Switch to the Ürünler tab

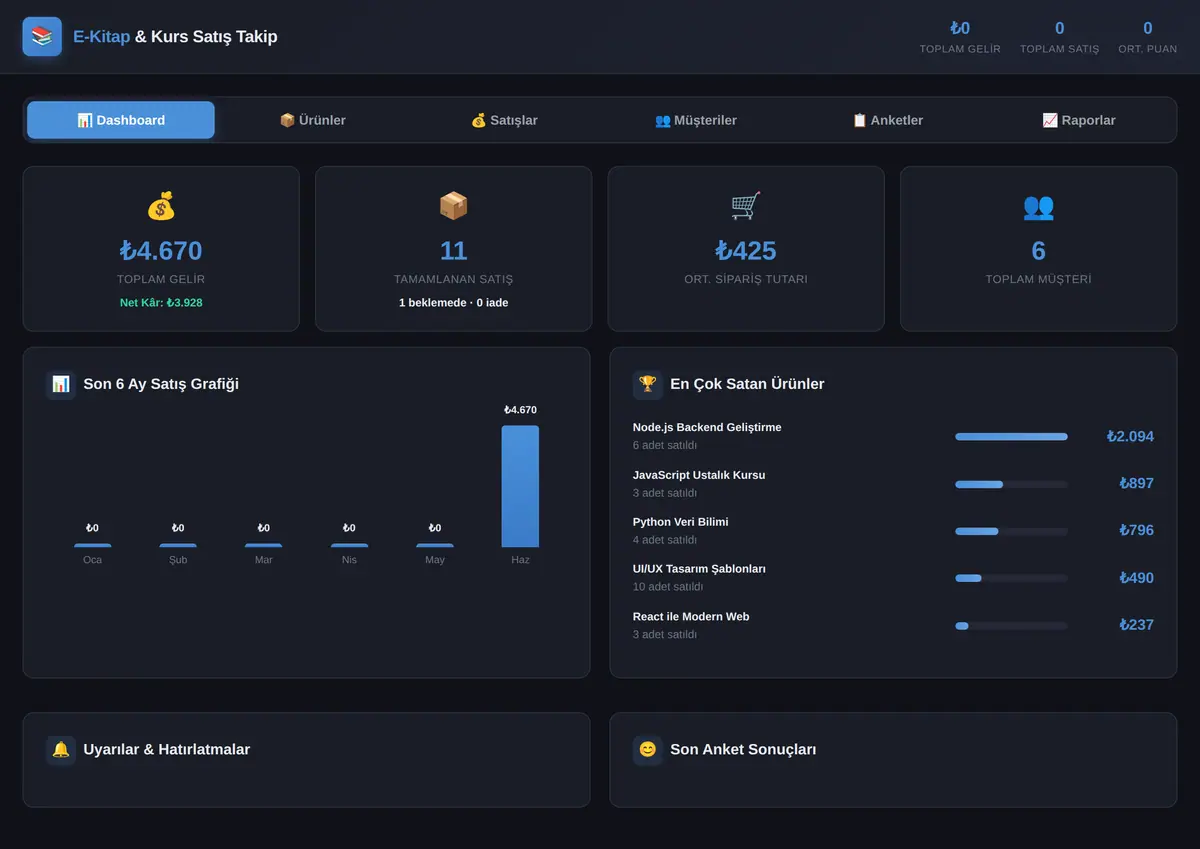click(313, 120)
